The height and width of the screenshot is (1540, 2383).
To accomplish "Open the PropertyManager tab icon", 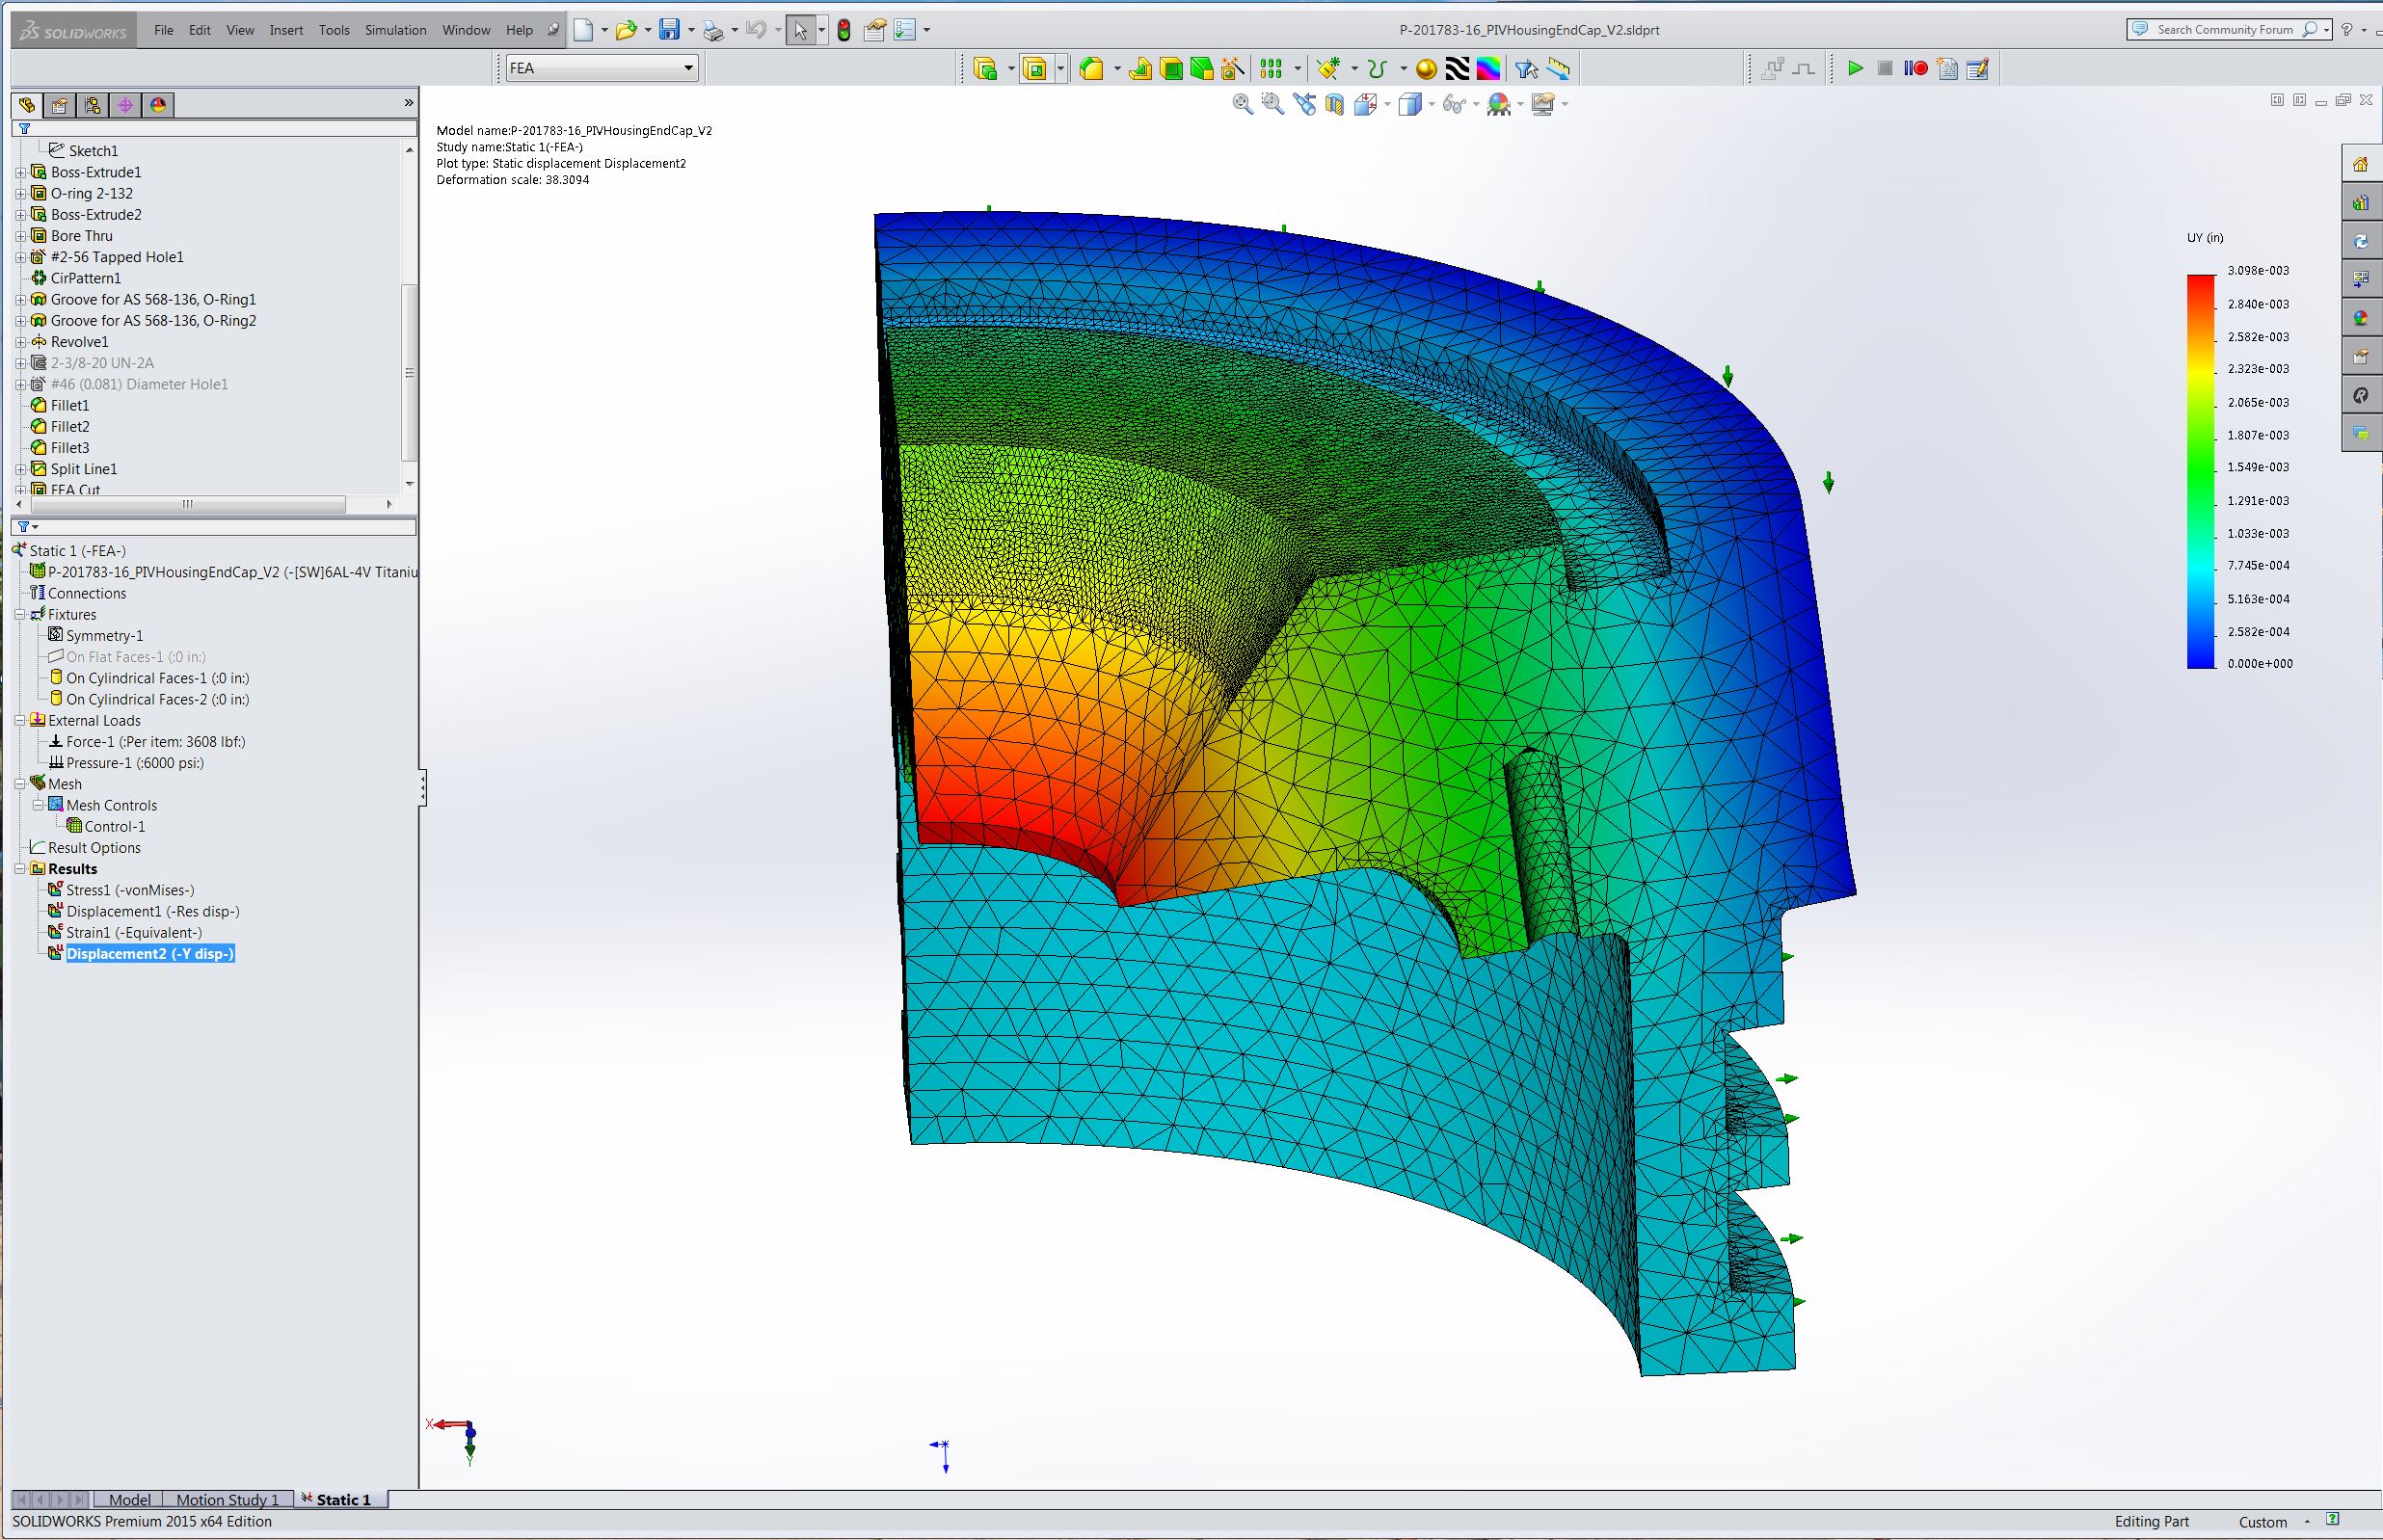I will (x=60, y=105).
